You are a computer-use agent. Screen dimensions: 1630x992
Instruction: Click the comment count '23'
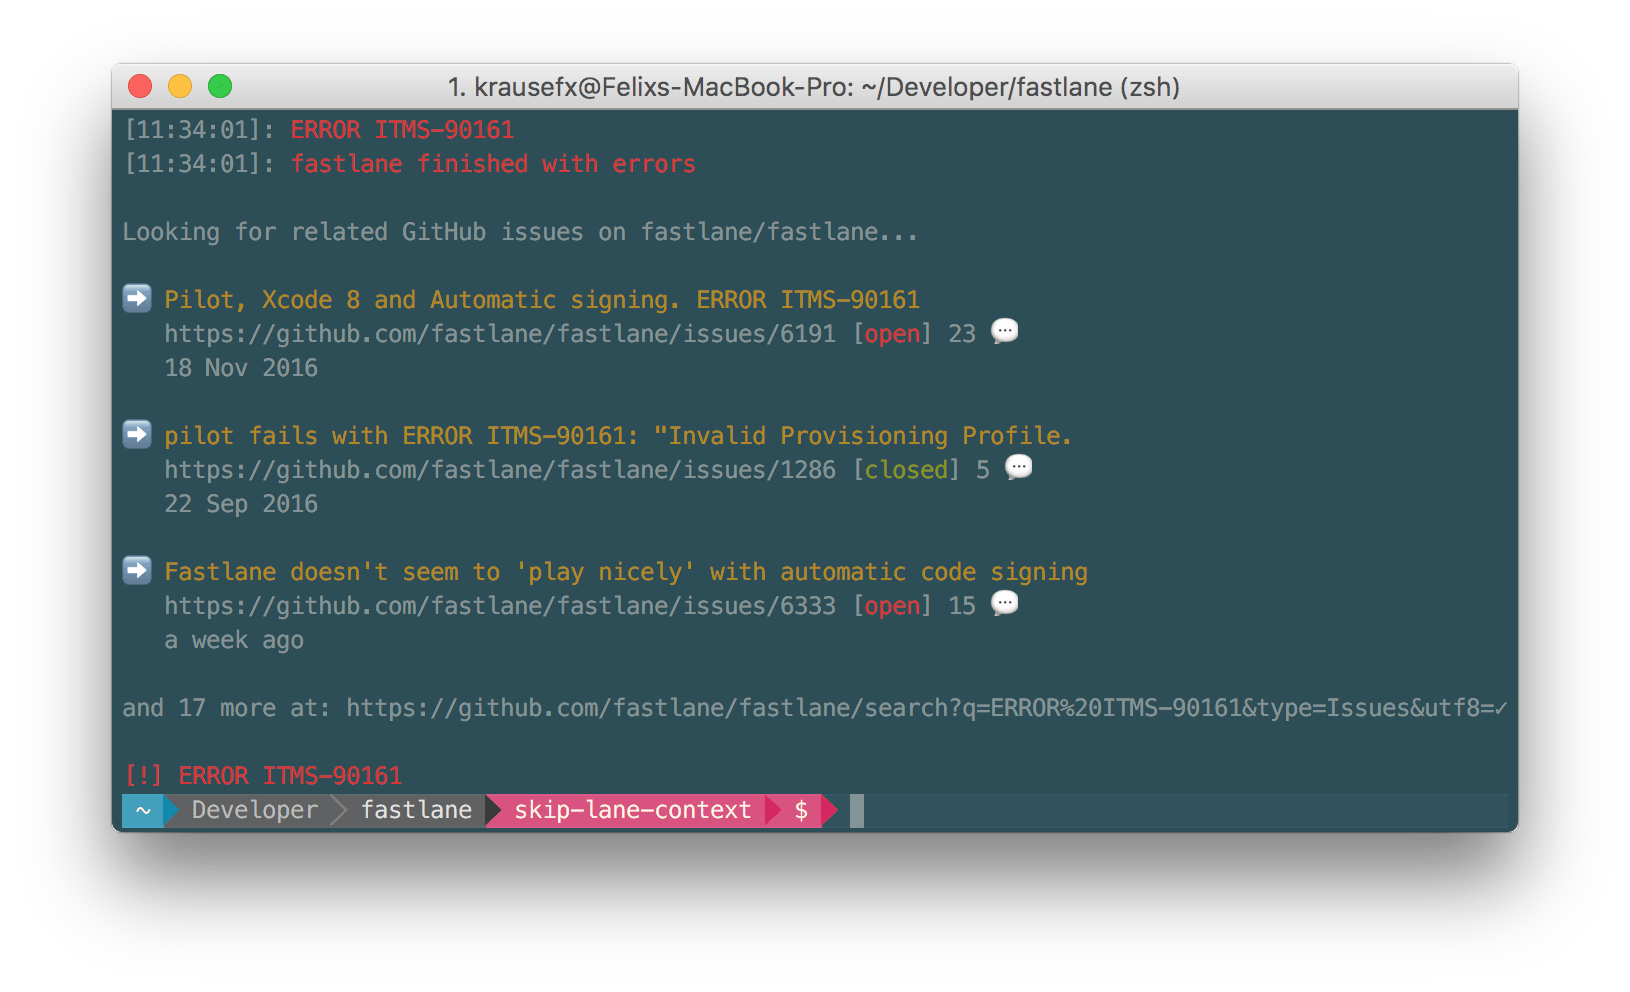962,334
